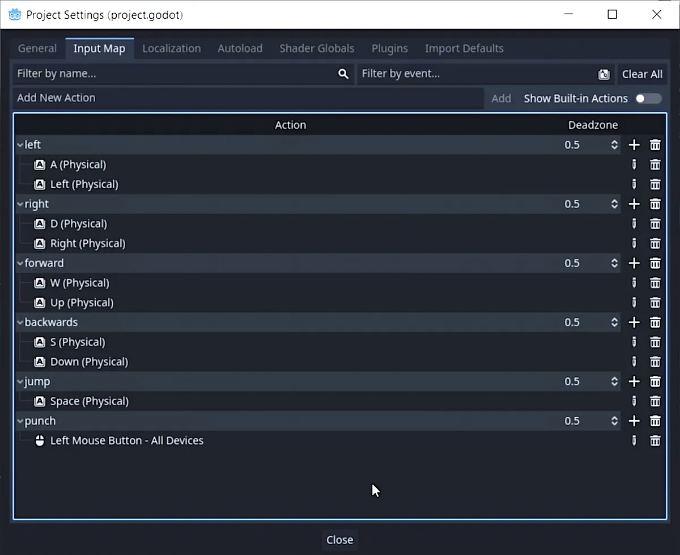Delete the forward action
The width and height of the screenshot is (680, 555).
(x=655, y=263)
